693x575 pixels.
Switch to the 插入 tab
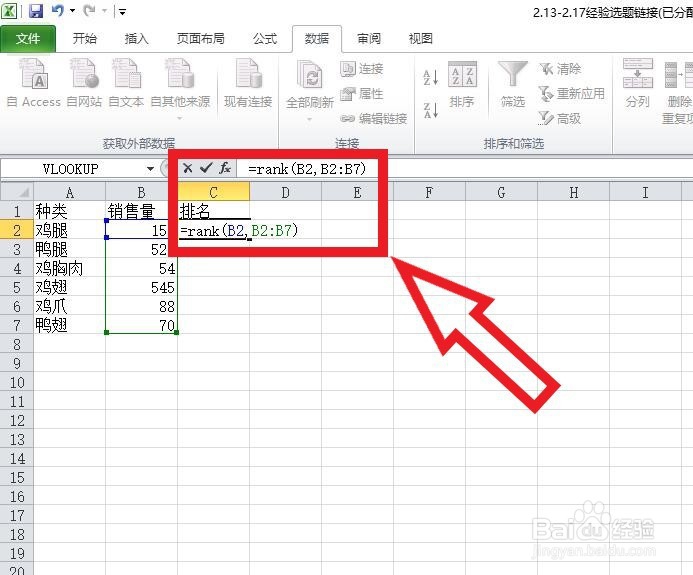pyautogui.click(x=136, y=39)
